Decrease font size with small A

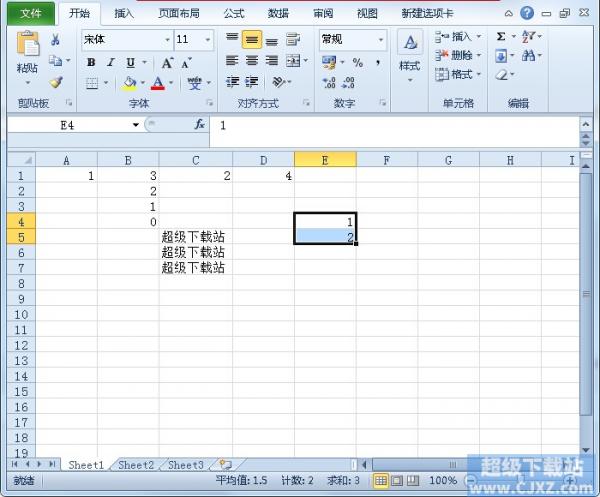(x=186, y=63)
